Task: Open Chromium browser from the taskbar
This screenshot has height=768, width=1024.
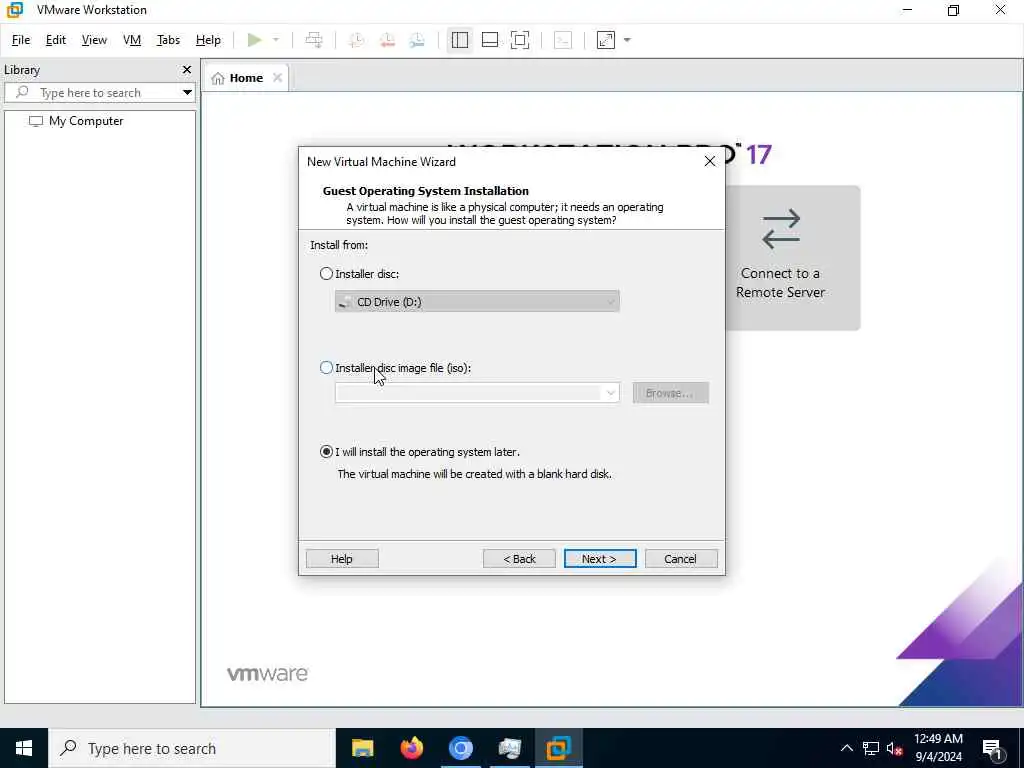Action: pos(460,748)
